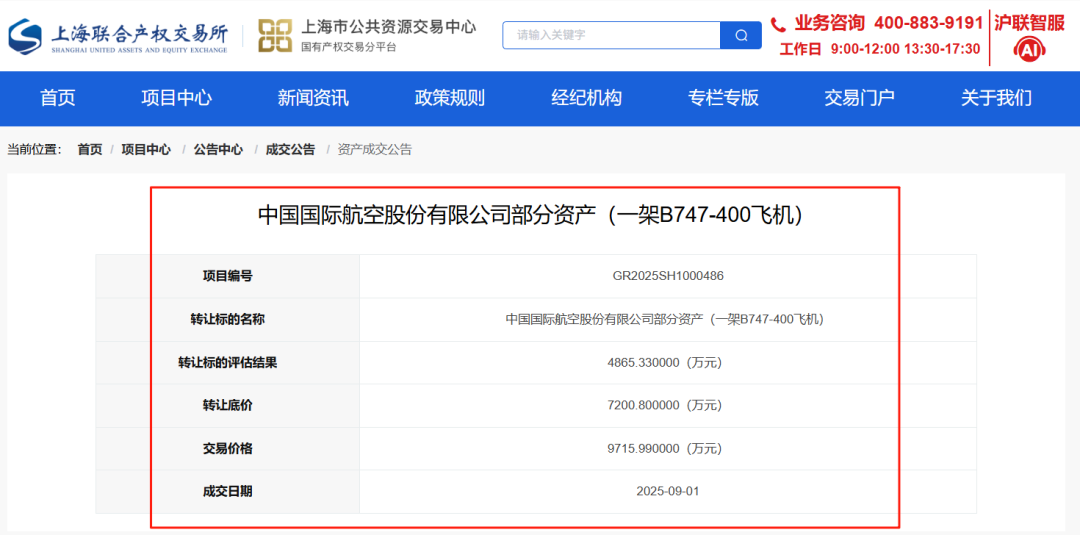Click the page title 中国国际航空股份有限公司部分资产 heading
This screenshot has height=535, width=1080.
click(530, 215)
